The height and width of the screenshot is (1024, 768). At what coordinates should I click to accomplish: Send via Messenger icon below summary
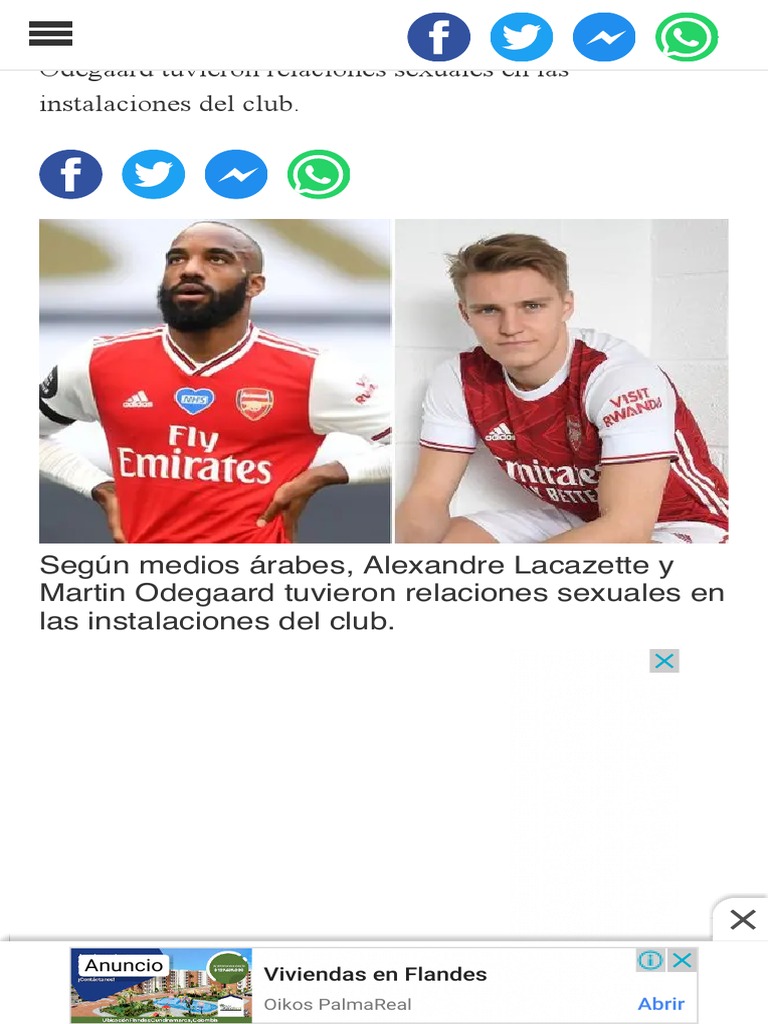[x=236, y=174]
